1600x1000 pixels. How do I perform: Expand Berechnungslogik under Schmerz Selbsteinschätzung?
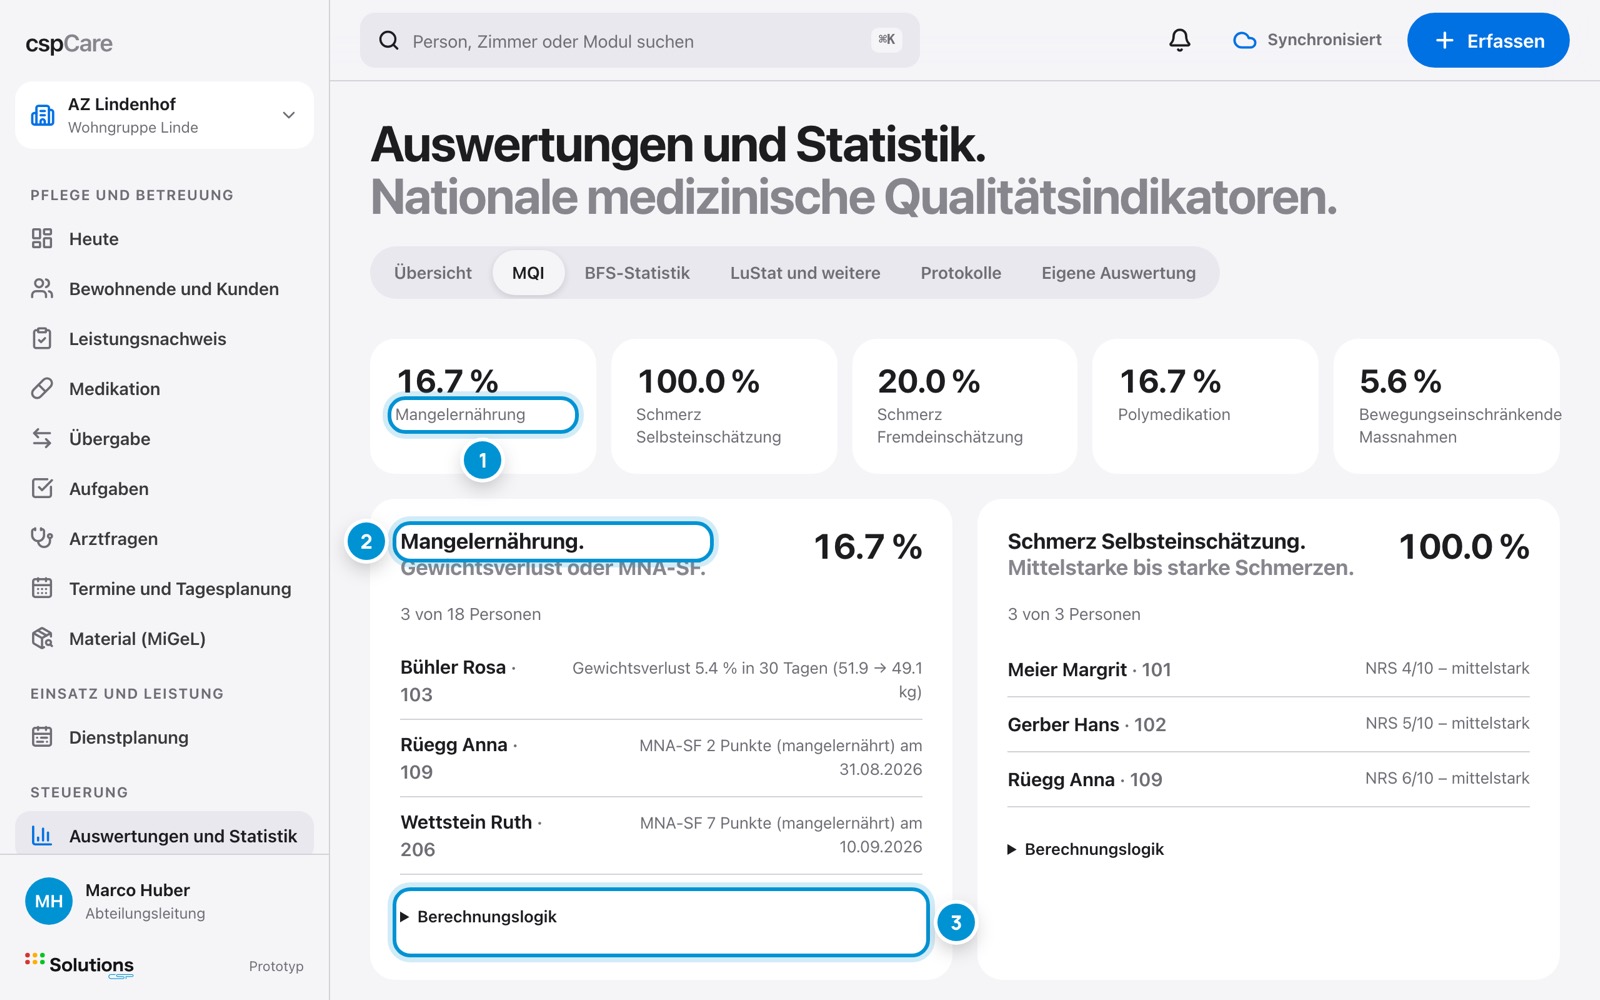1085,849
